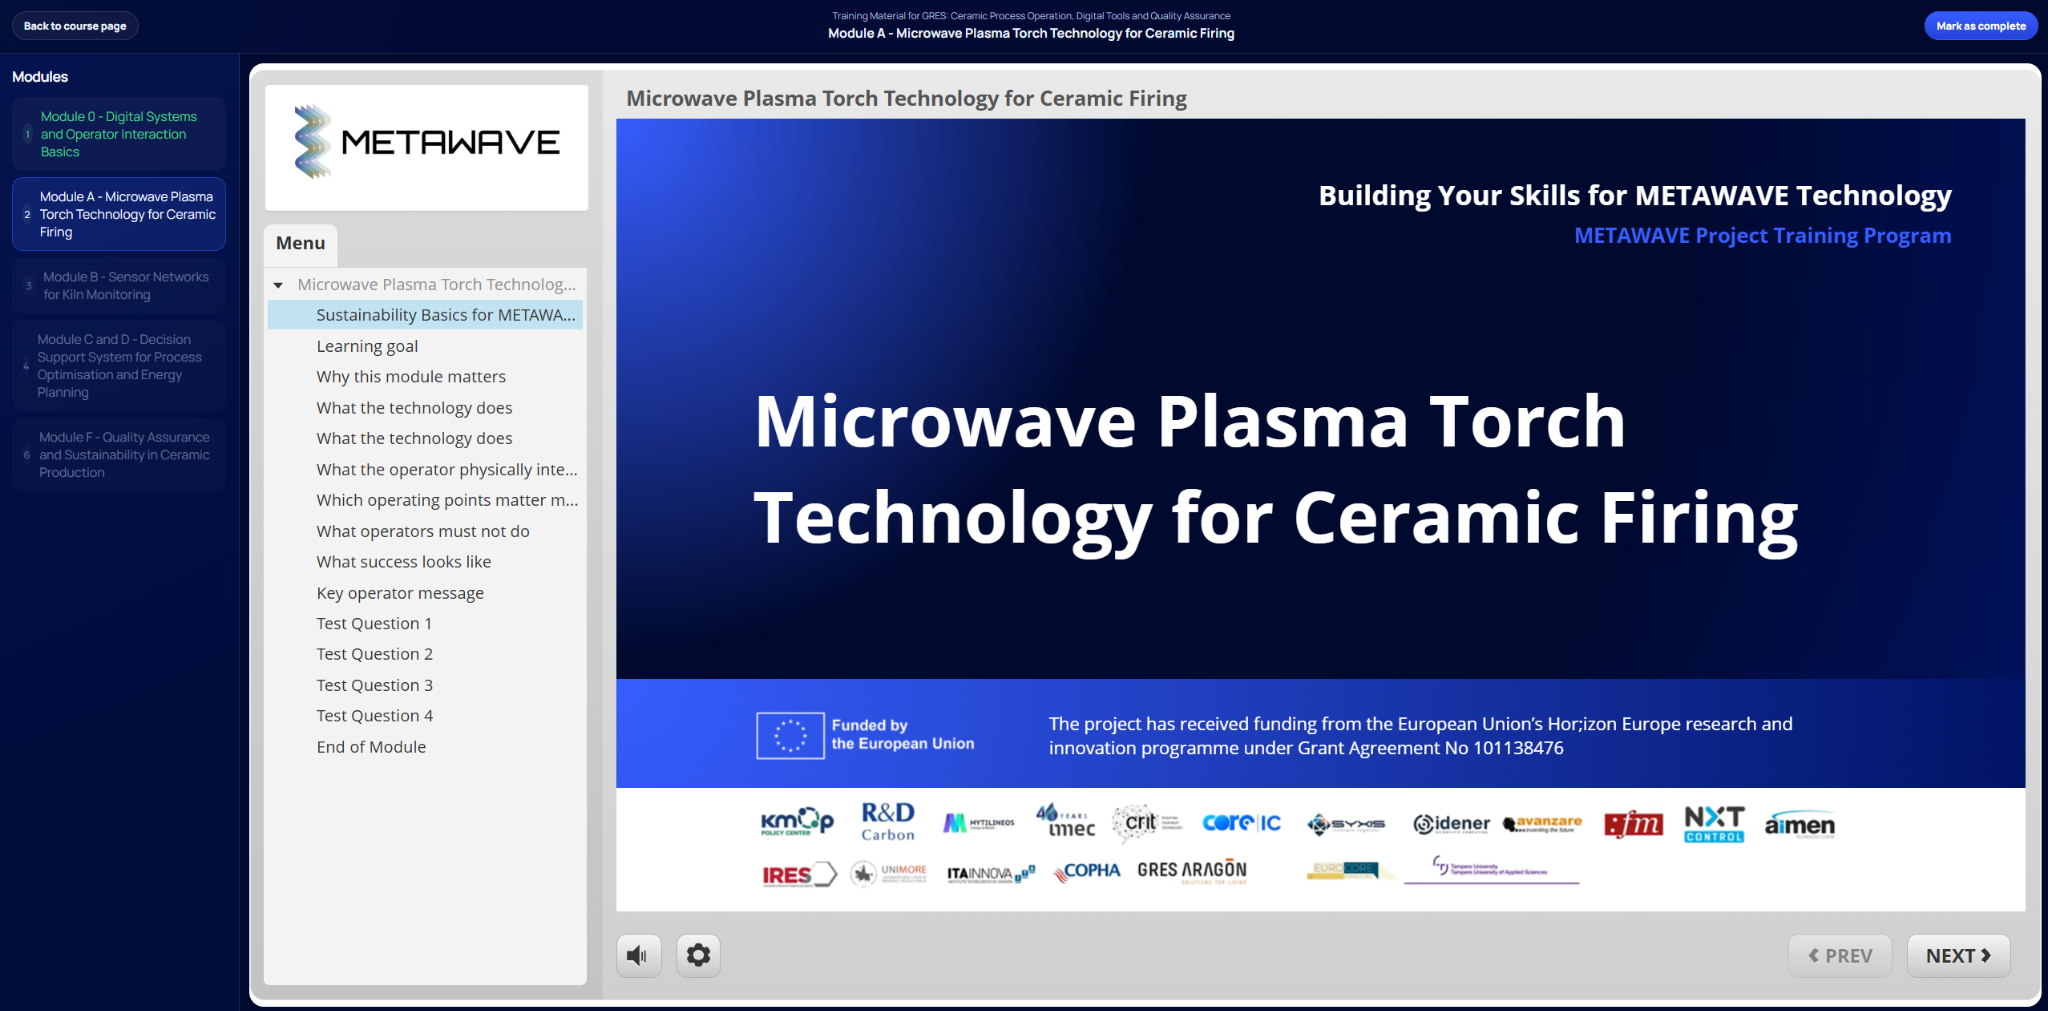Click the idener logo

point(1451,824)
